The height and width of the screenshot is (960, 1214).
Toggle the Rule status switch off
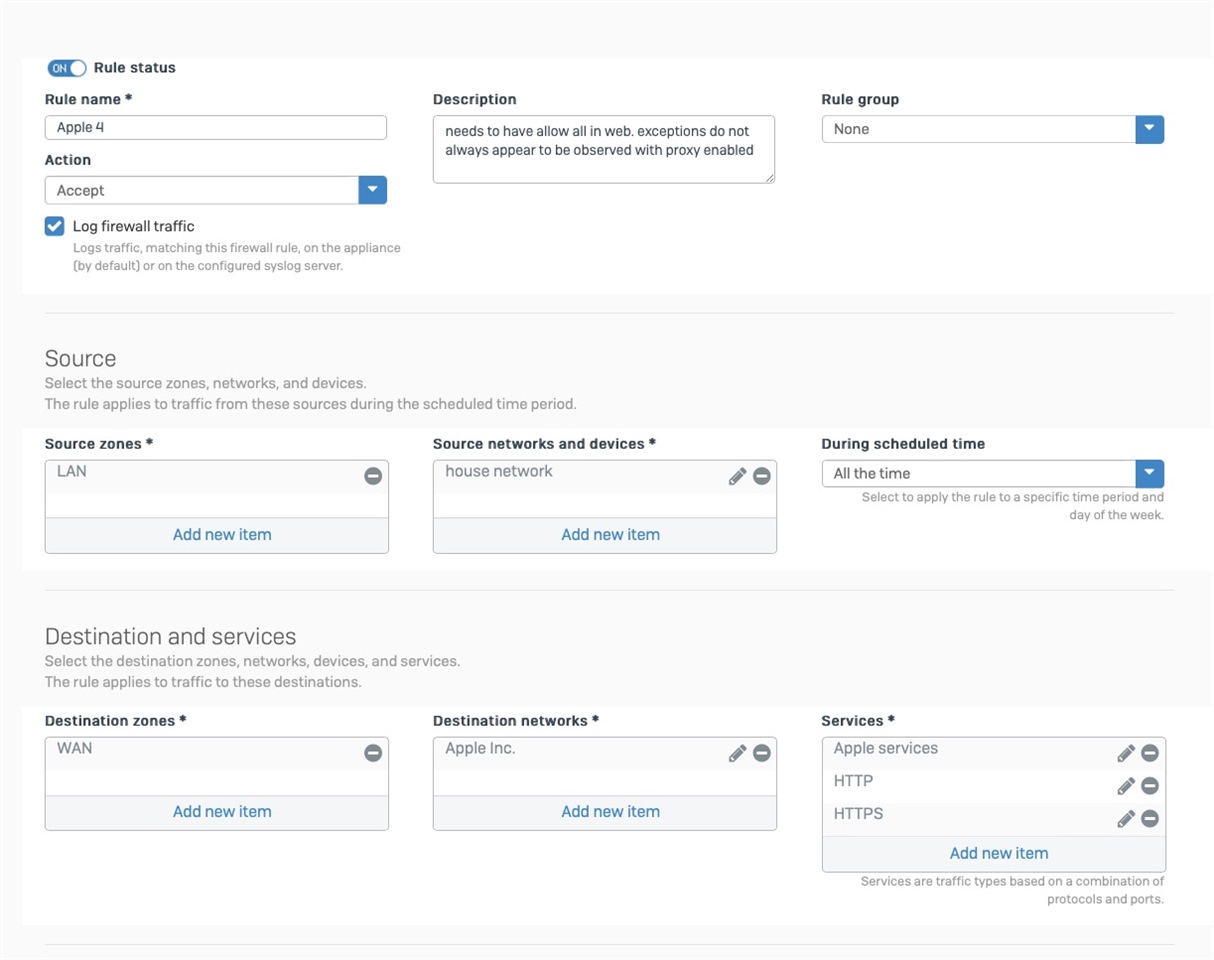67,68
